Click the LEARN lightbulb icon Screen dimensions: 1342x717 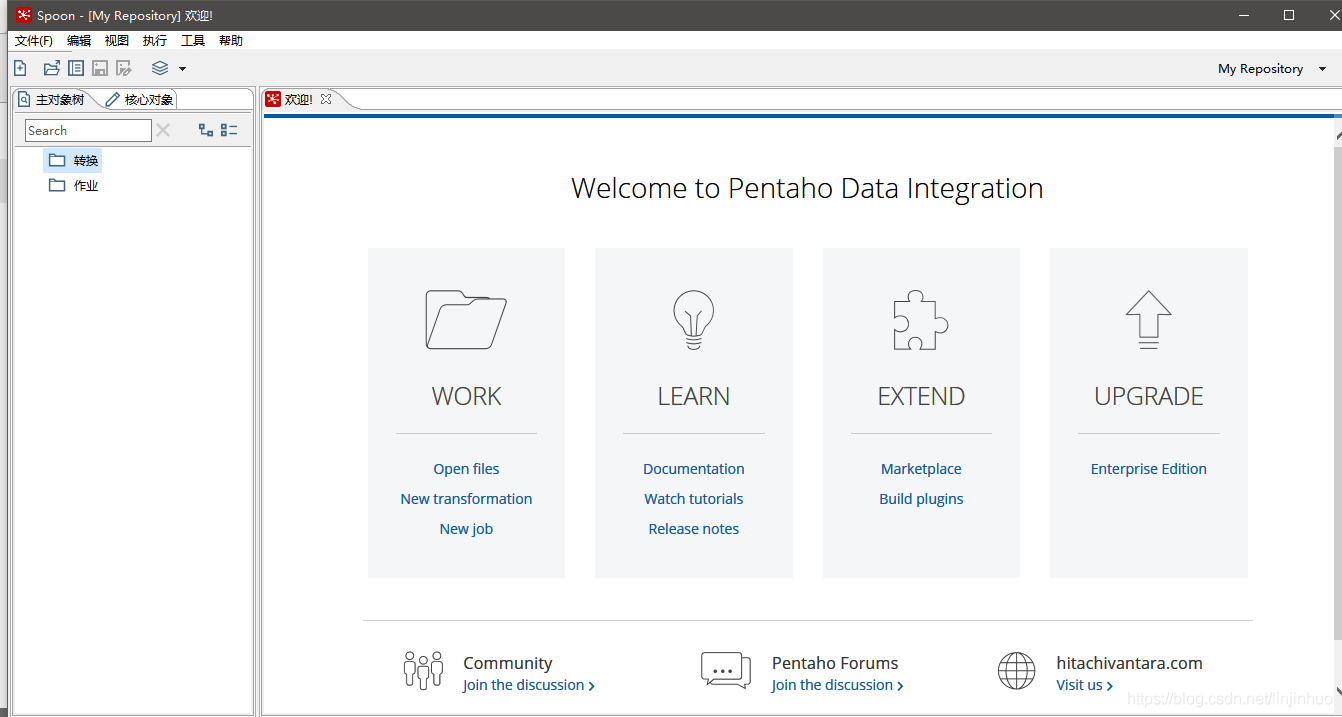[694, 320]
